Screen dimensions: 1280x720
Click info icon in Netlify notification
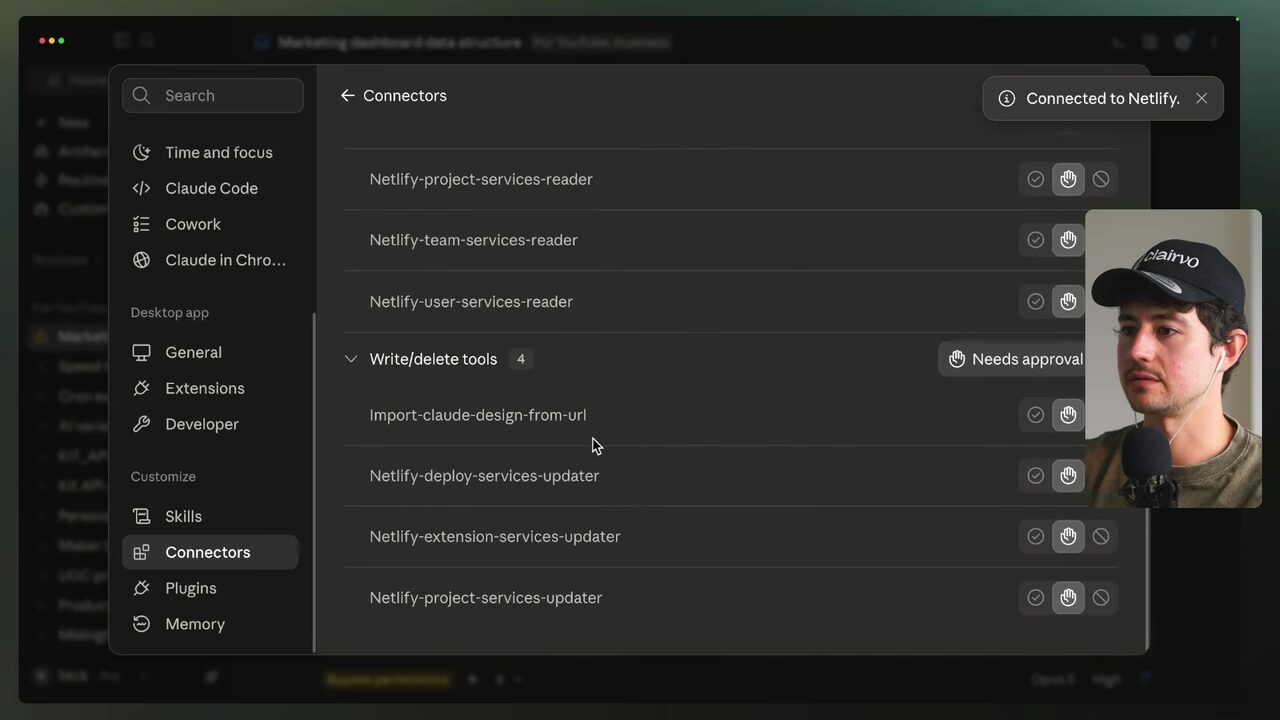pyautogui.click(x=1007, y=98)
